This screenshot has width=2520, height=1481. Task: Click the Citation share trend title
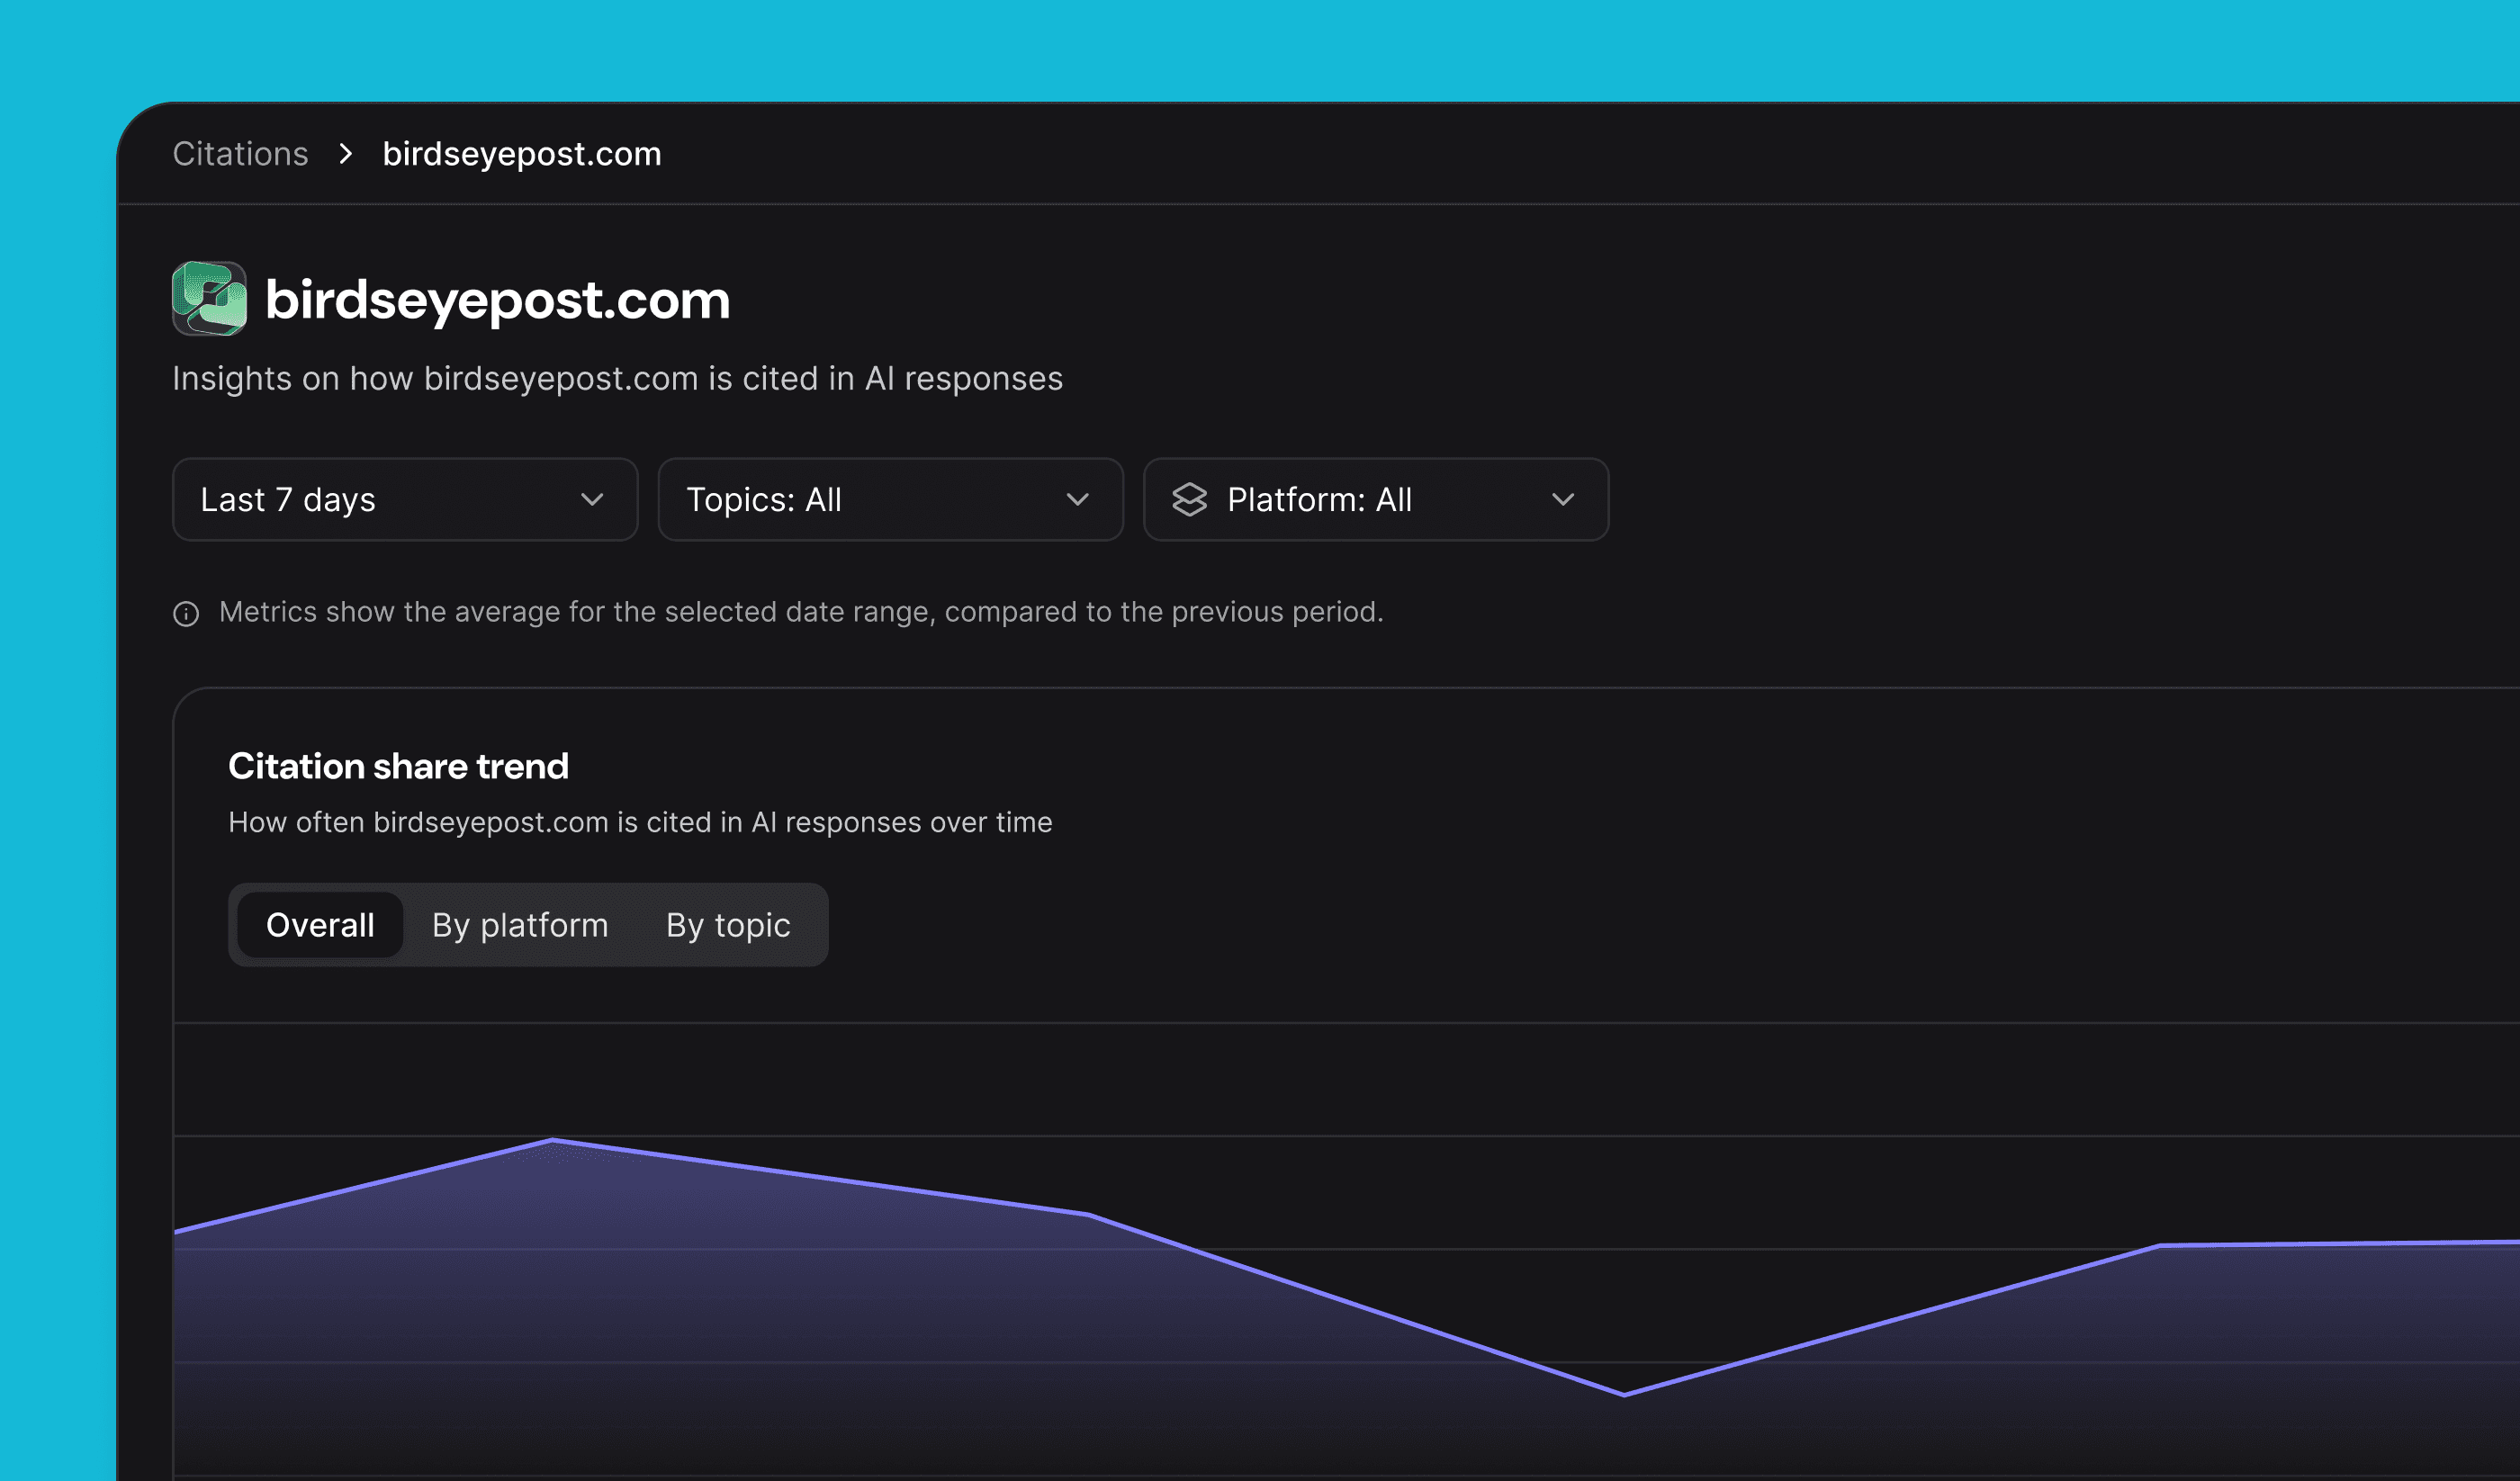click(398, 766)
